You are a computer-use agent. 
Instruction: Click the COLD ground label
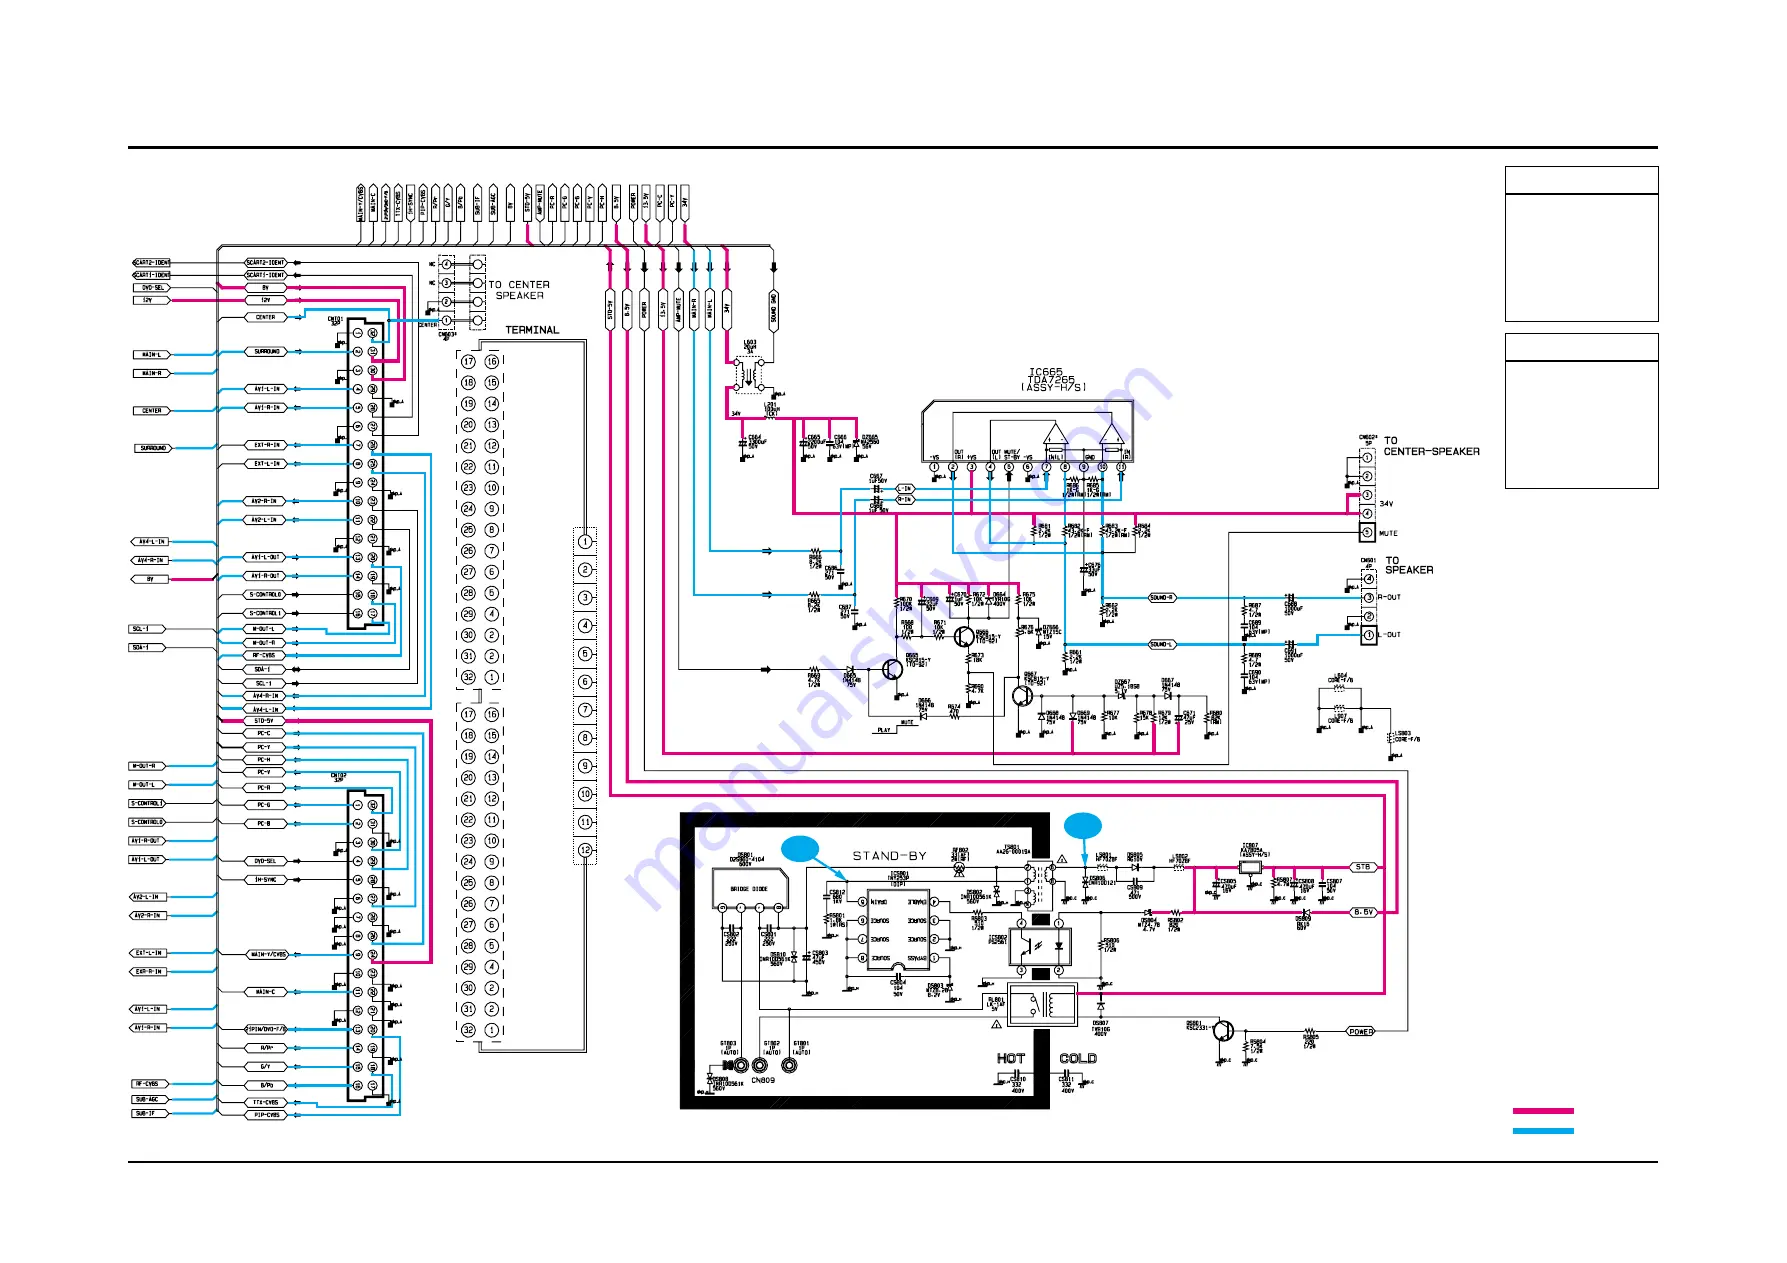click(1078, 1058)
